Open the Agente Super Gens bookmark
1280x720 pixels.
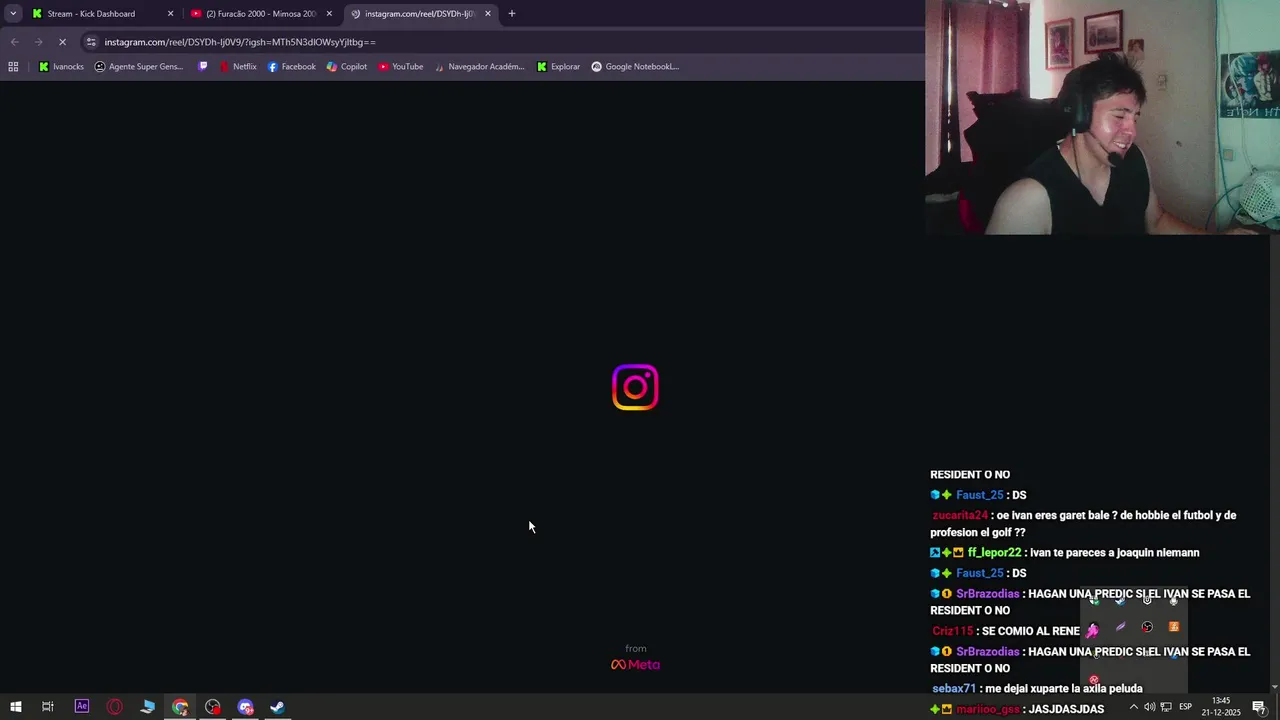[139, 67]
